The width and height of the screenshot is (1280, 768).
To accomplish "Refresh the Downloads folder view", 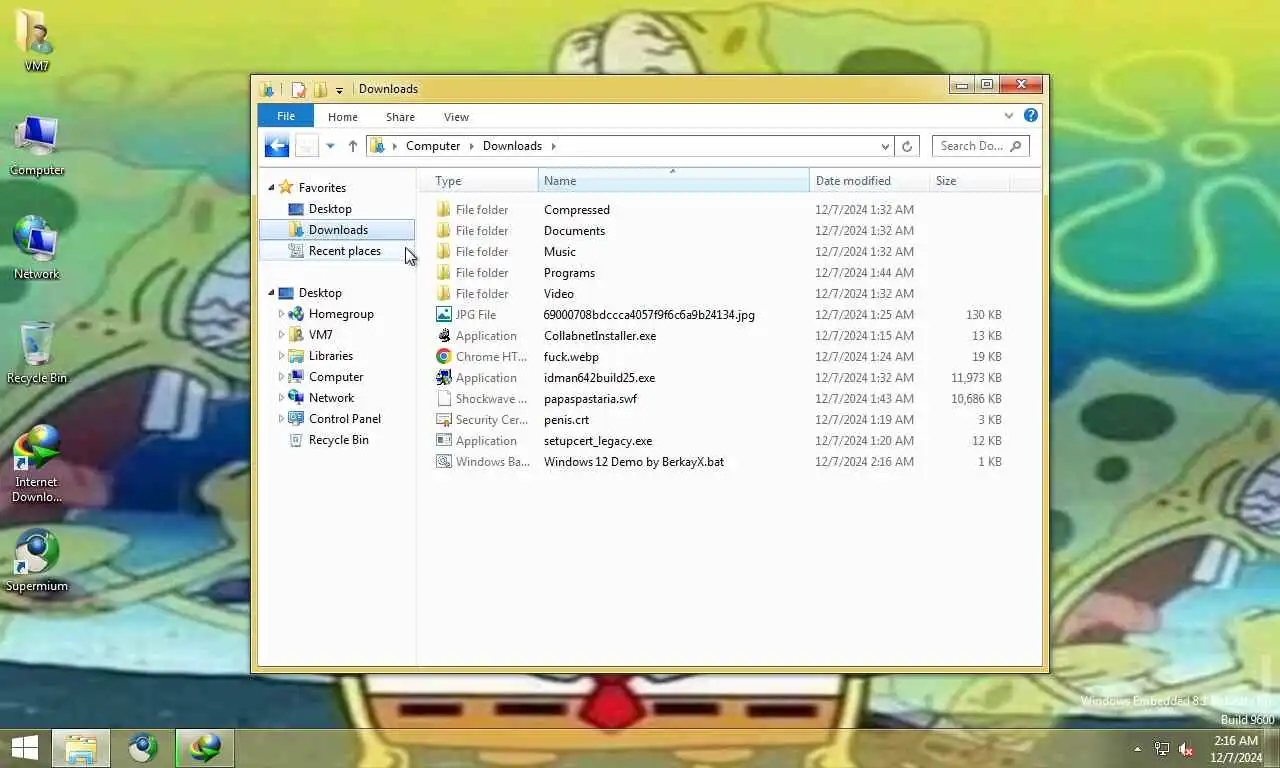I will [x=907, y=146].
